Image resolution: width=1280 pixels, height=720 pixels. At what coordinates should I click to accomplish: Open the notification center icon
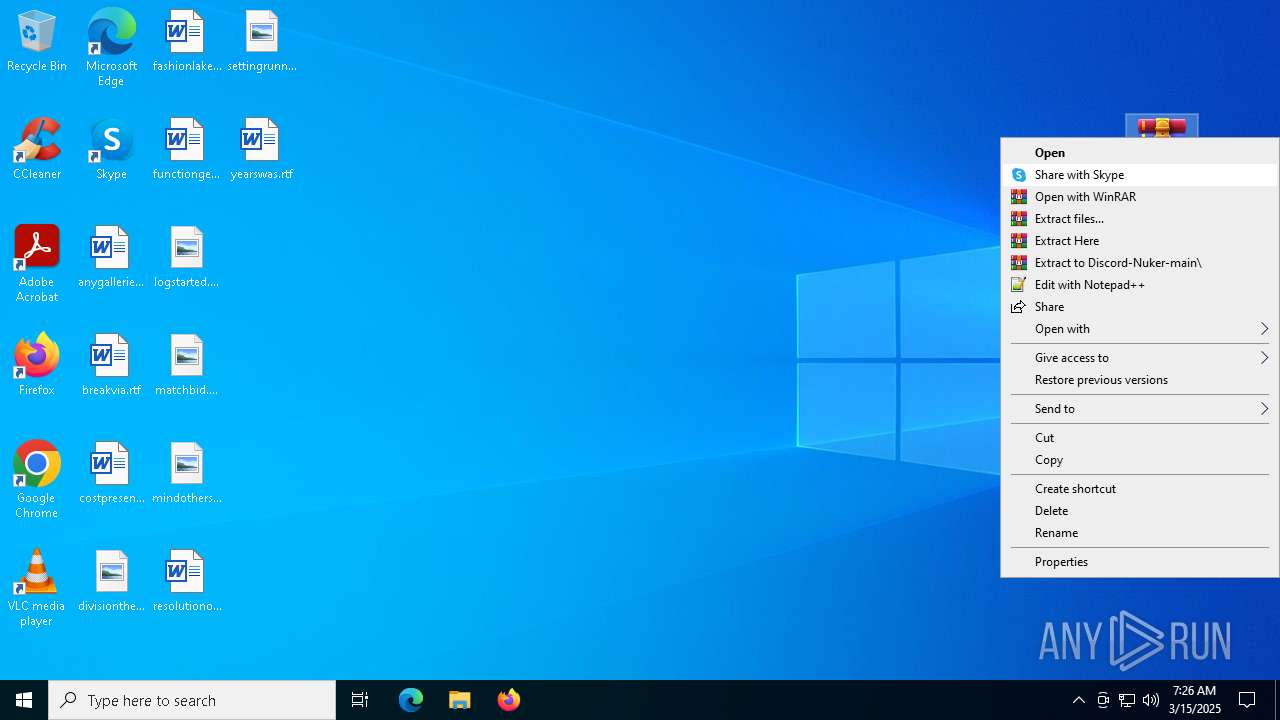click(1247, 700)
